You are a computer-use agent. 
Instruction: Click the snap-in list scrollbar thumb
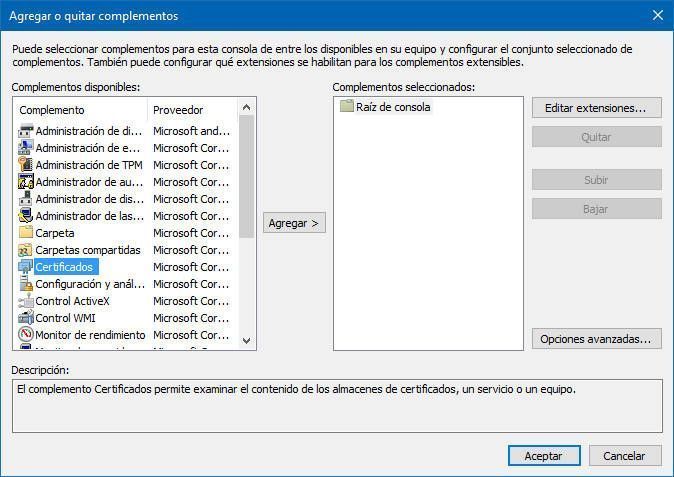(246, 177)
